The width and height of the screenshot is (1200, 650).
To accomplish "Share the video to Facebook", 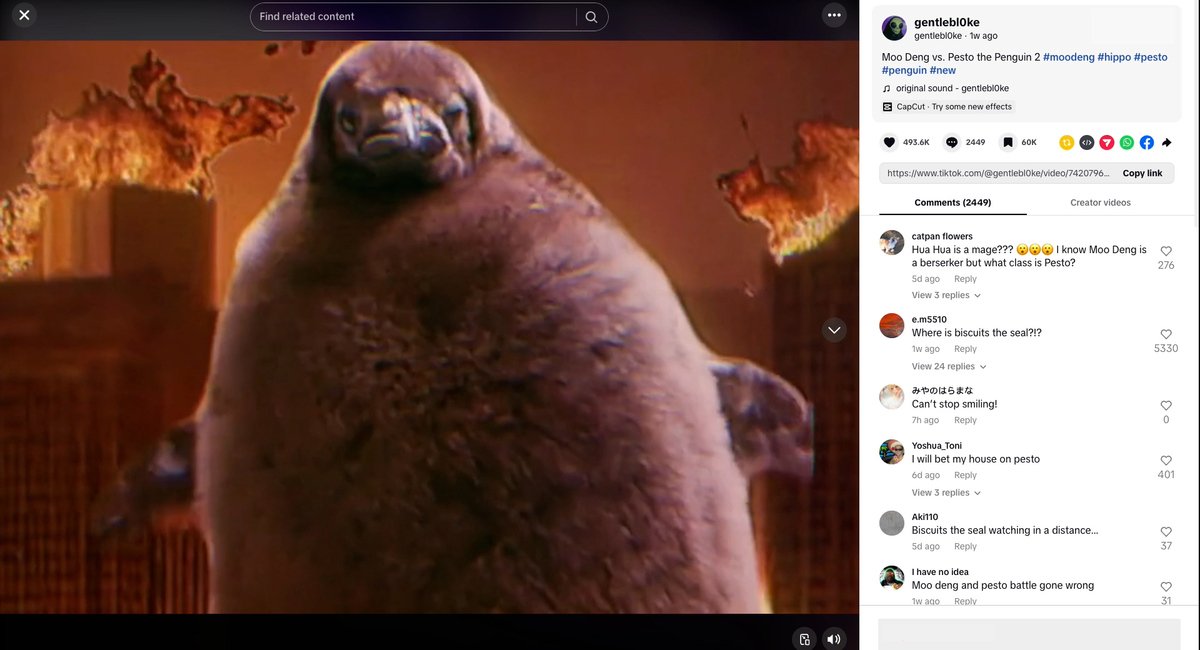I will (x=1147, y=143).
